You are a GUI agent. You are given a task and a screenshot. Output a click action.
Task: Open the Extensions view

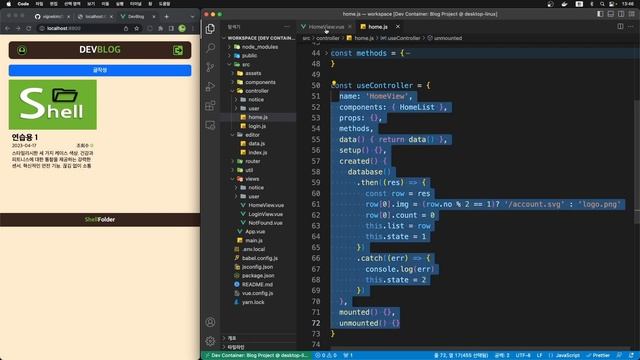click(x=210, y=106)
